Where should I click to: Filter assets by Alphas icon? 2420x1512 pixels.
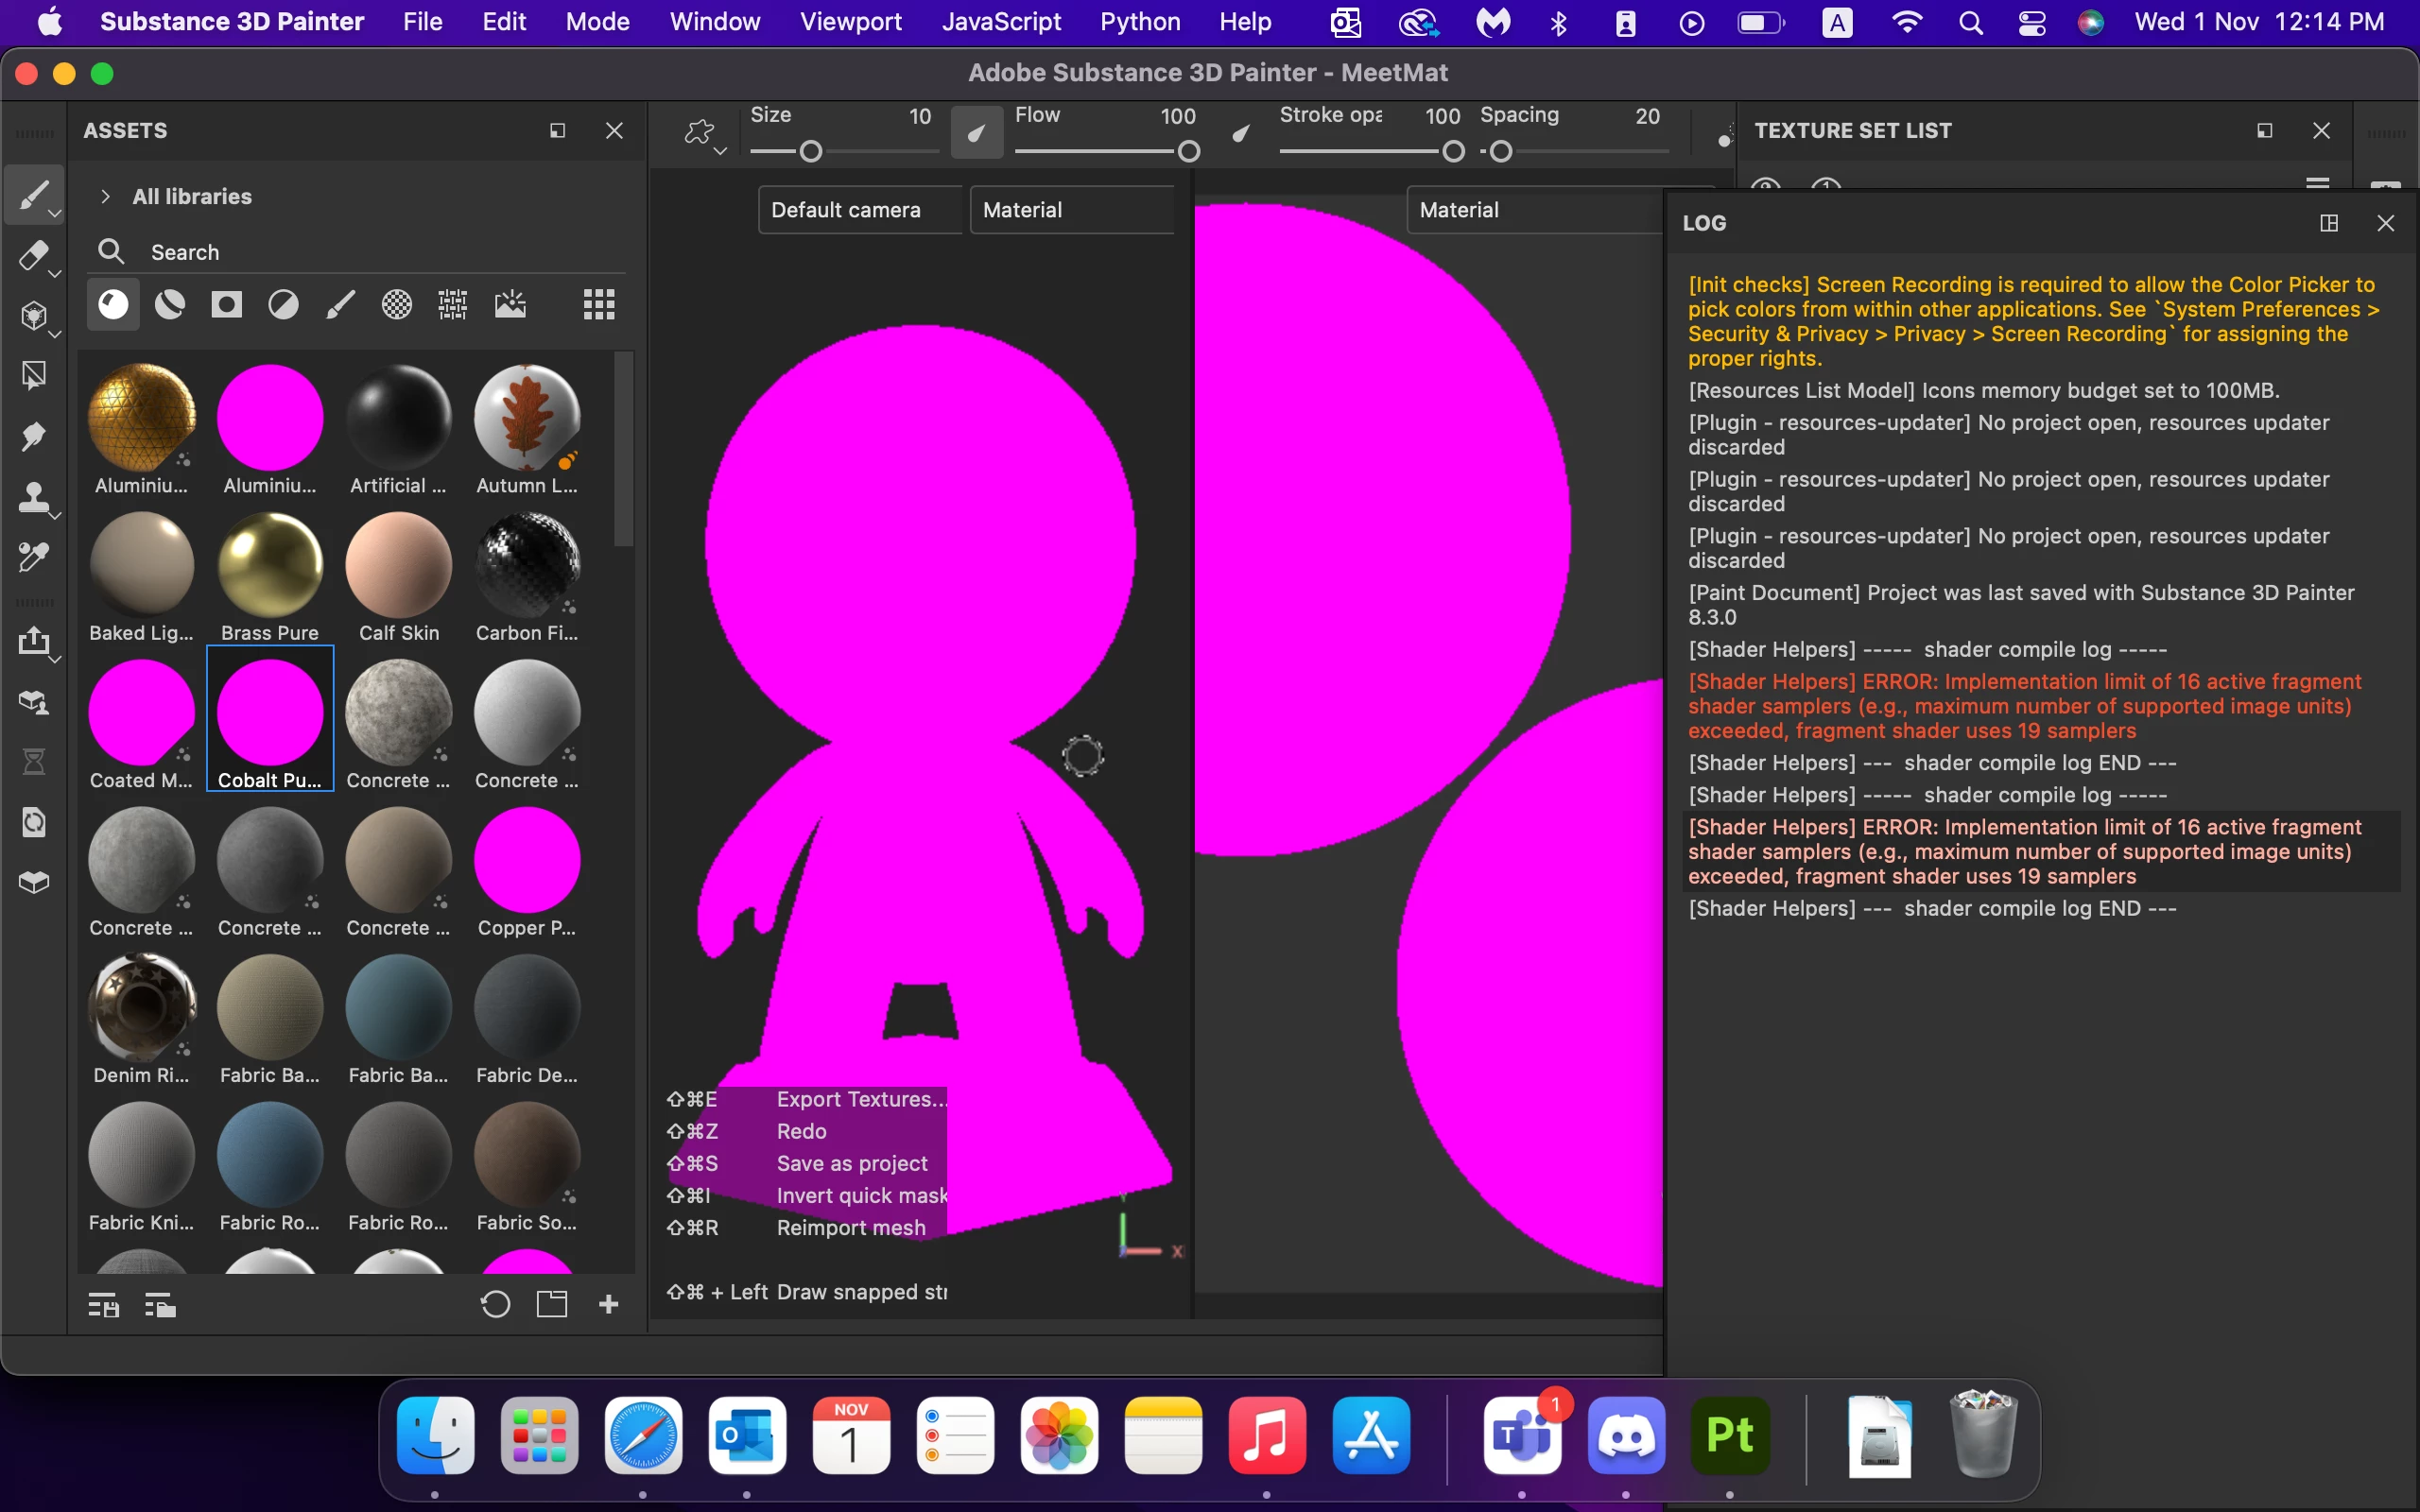[397, 304]
